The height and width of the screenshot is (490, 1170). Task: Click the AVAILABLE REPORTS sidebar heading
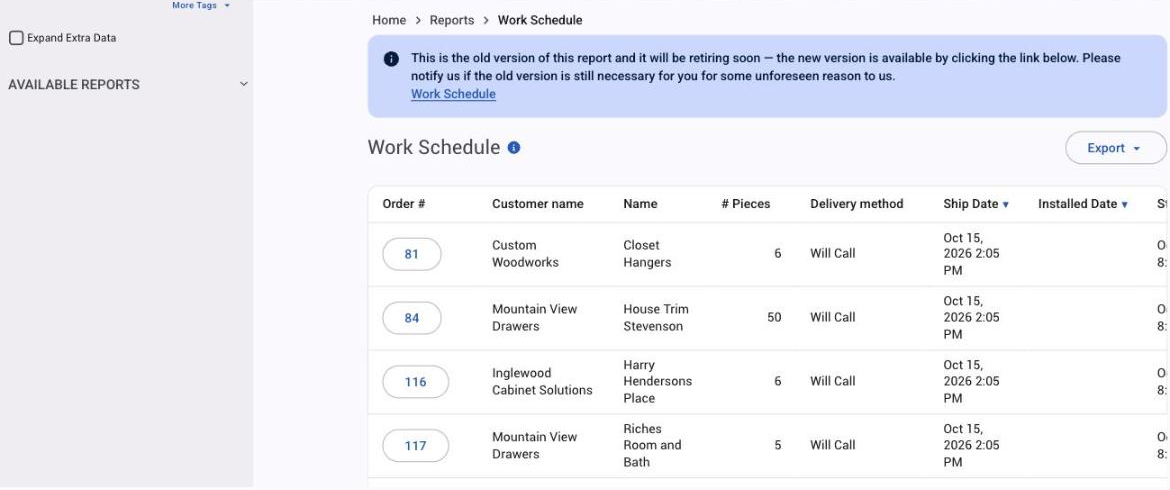tap(74, 85)
